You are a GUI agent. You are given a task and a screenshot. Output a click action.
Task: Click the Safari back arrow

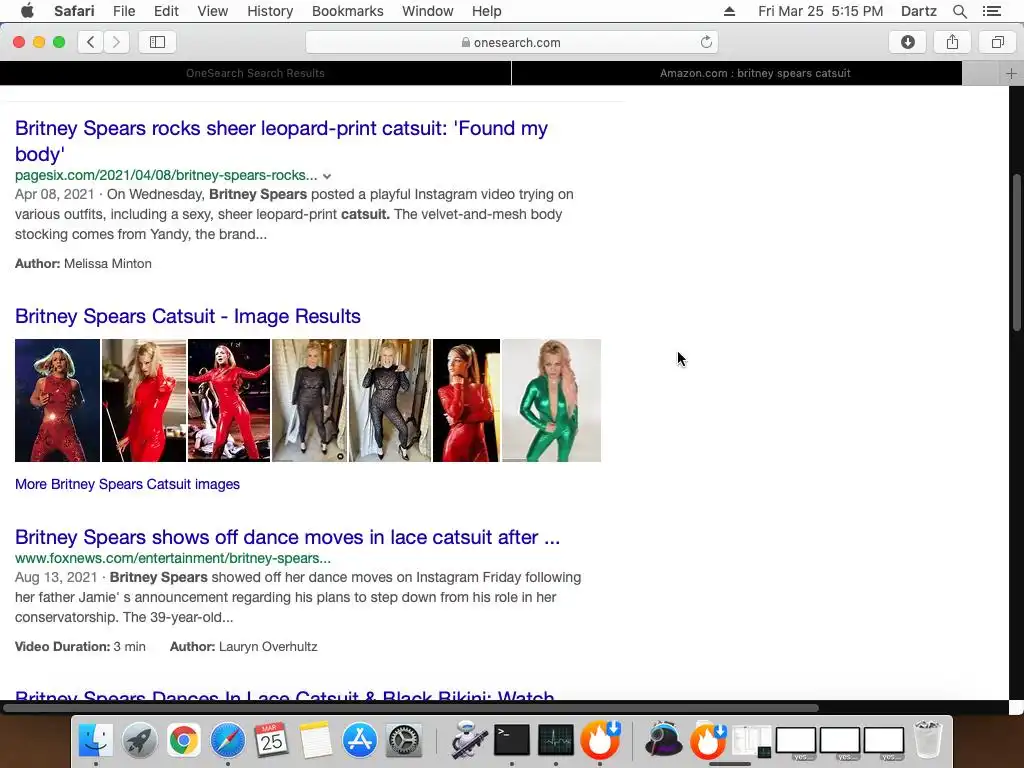91,42
